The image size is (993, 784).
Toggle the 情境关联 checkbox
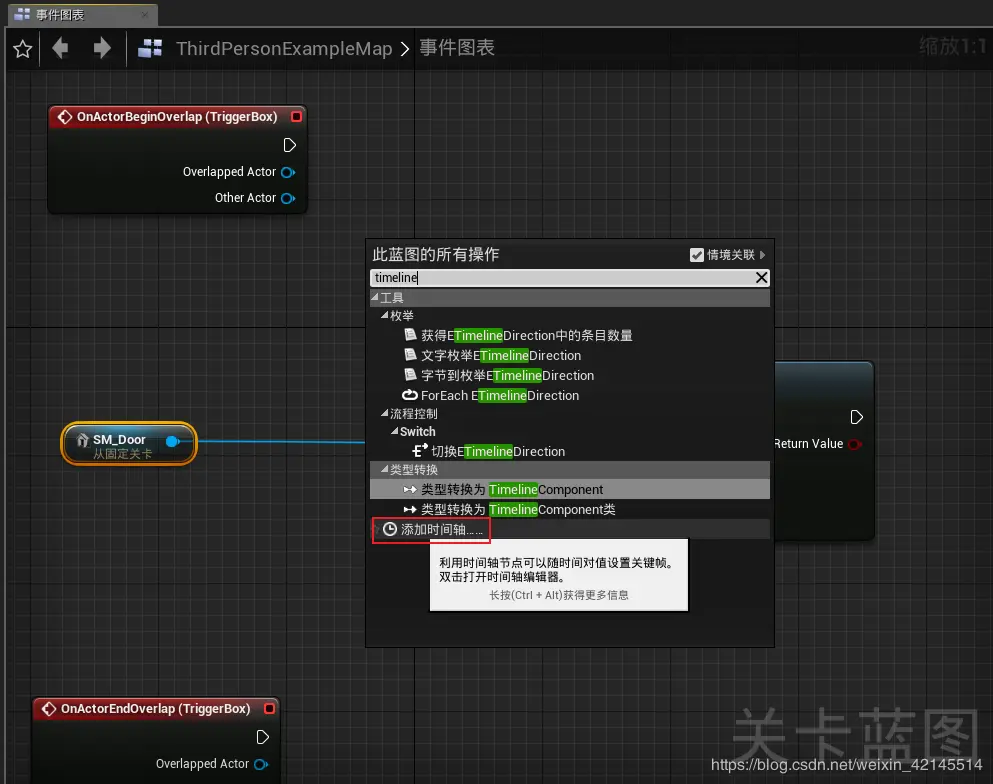pos(697,255)
